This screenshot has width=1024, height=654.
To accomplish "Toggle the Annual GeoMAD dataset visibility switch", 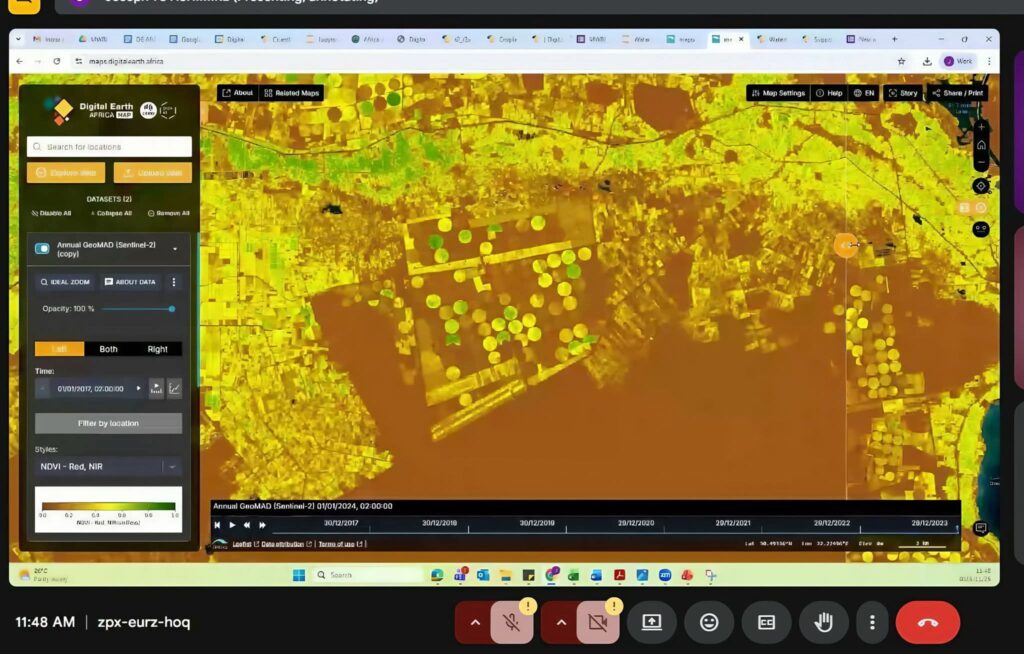I will 41,245.
